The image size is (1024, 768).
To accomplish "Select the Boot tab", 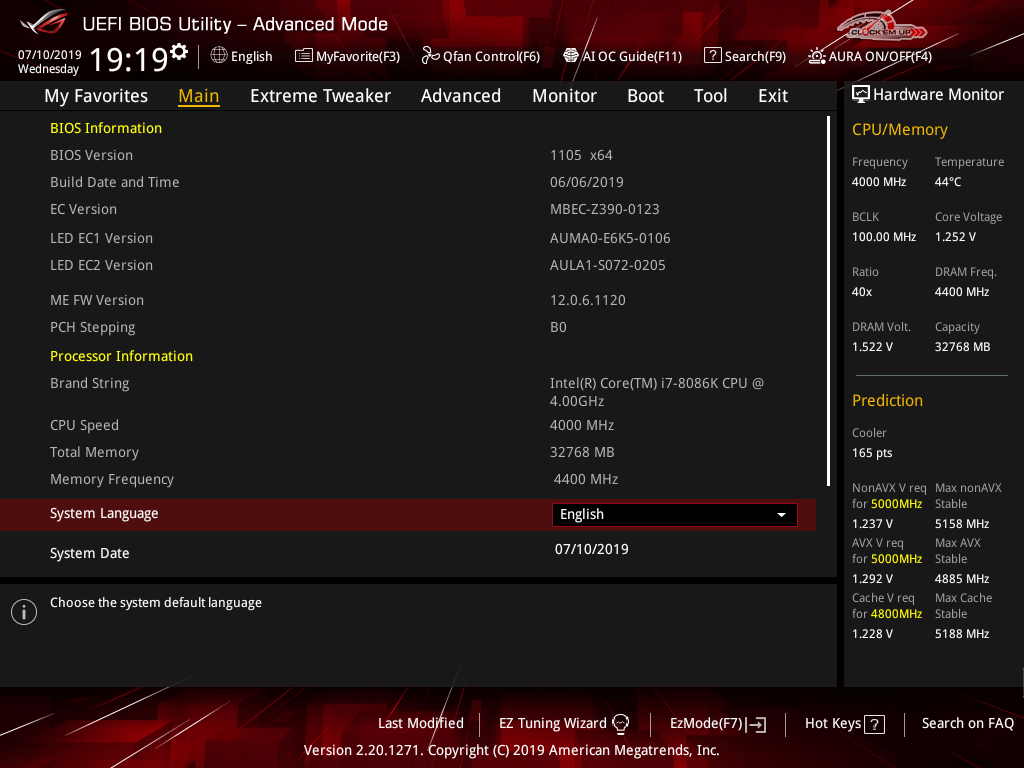I will pyautogui.click(x=645, y=96).
